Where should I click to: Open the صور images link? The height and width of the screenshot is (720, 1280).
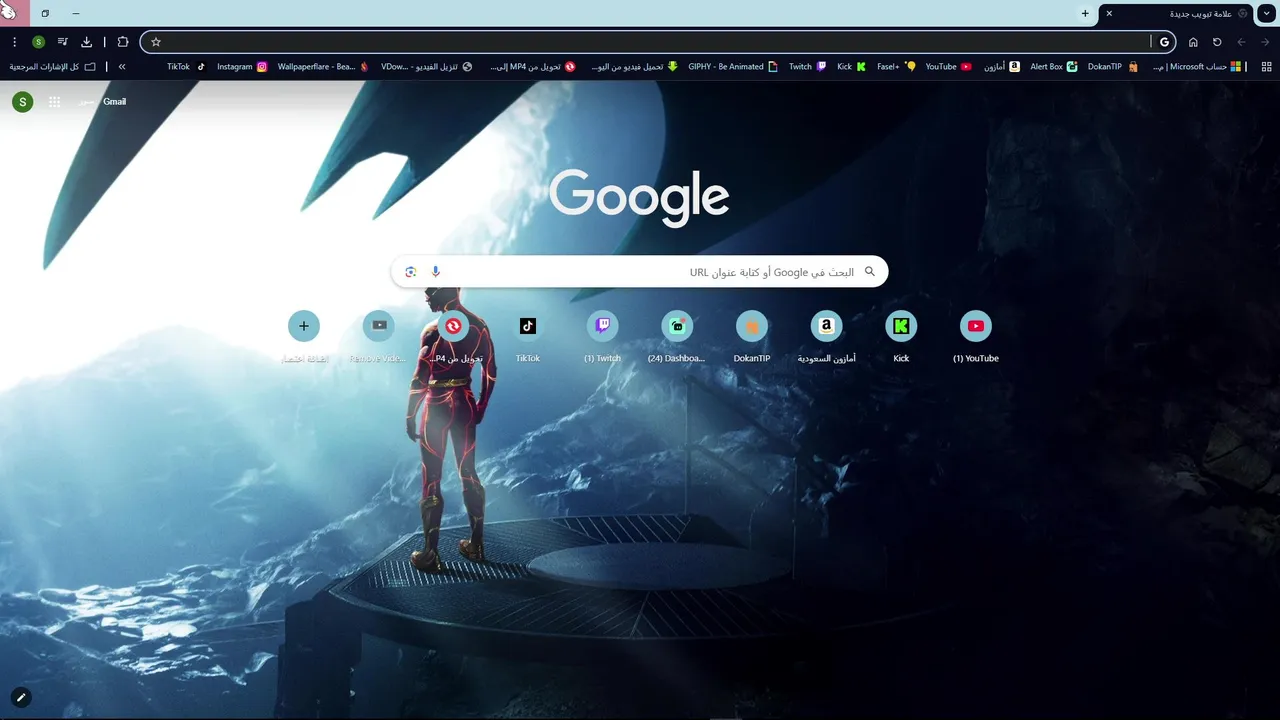tap(87, 102)
